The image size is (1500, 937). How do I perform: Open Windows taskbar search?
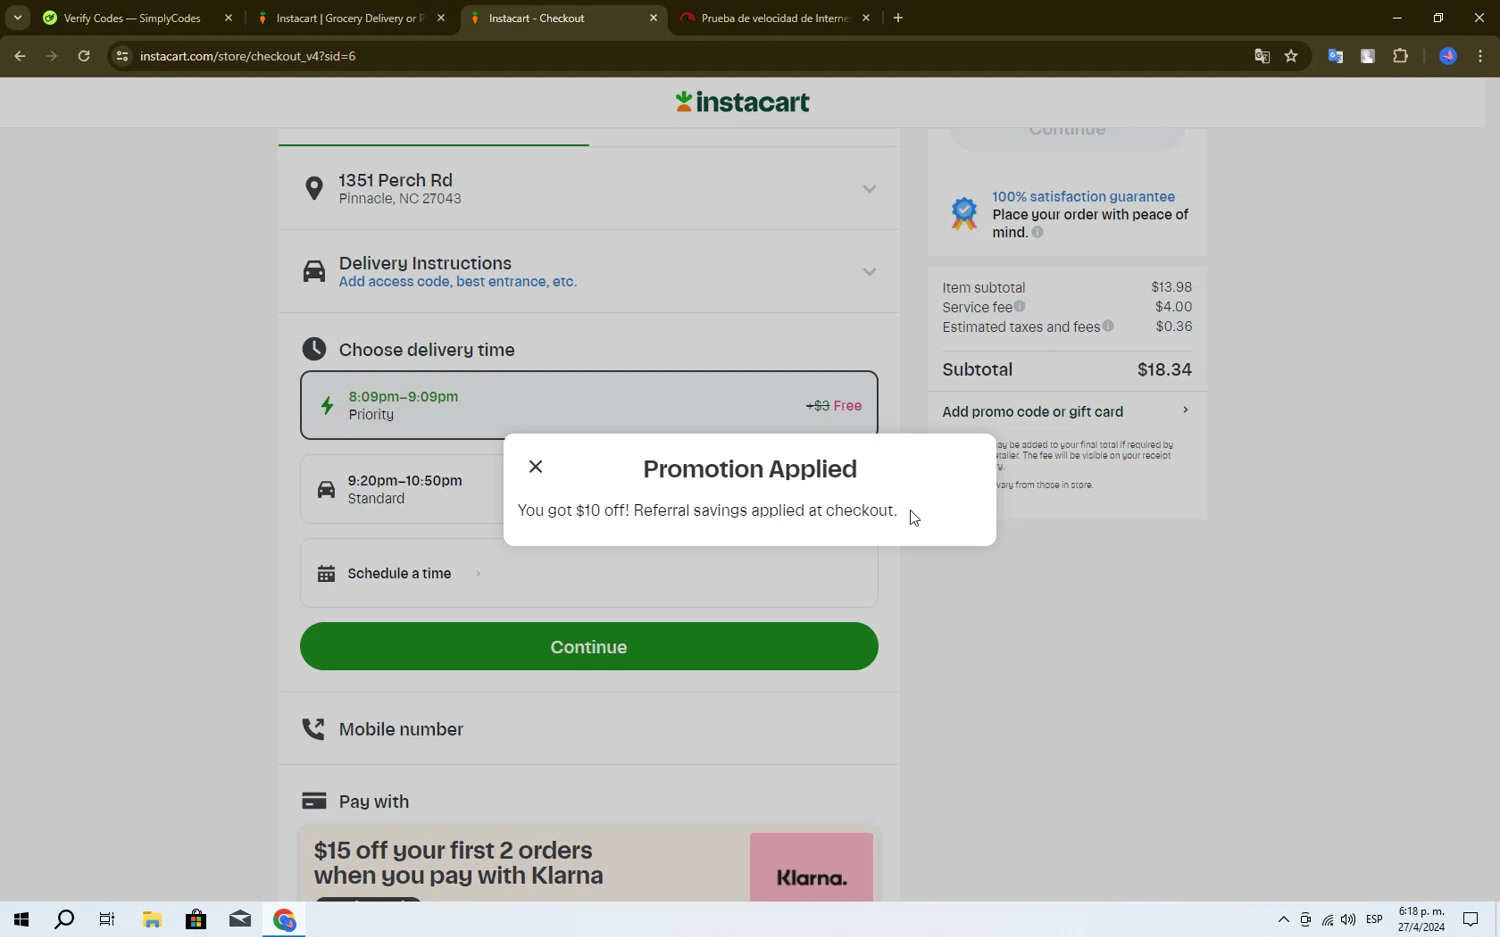(x=64, y=919)
